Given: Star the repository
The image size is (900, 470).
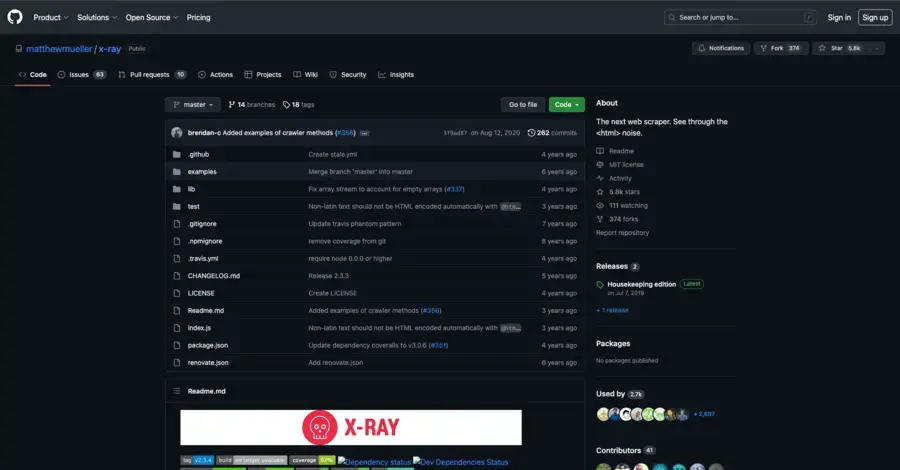Looking at the screenshot, I should click(841, 48).
